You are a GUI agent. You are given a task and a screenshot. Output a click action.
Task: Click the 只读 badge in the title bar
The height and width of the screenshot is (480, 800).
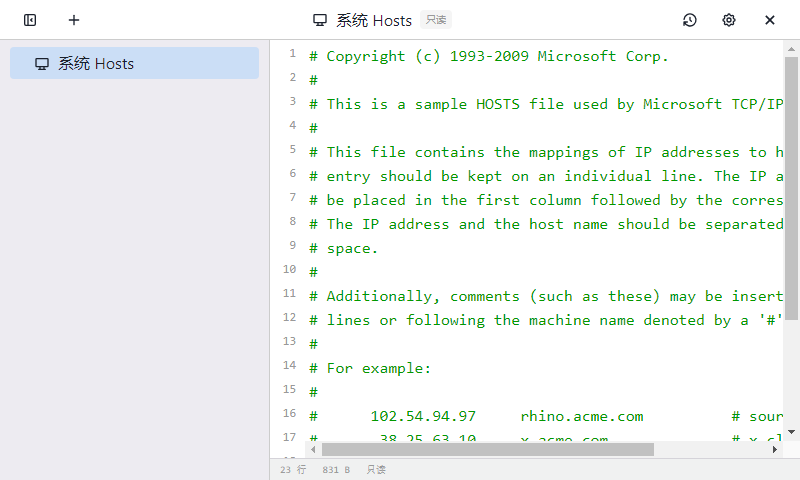tap(435, 20)
